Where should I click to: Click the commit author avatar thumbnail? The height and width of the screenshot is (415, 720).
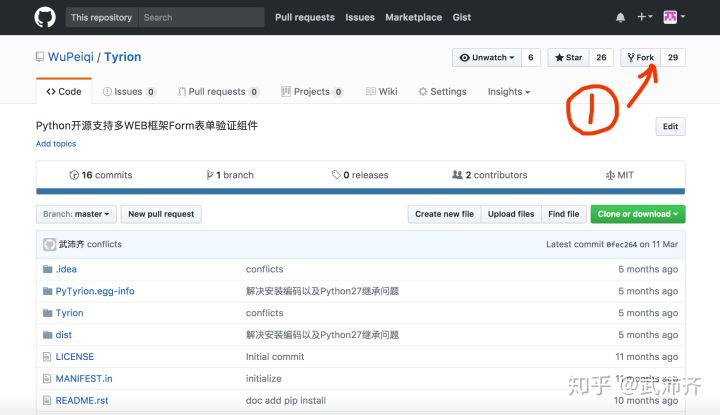tap(50, 244)
